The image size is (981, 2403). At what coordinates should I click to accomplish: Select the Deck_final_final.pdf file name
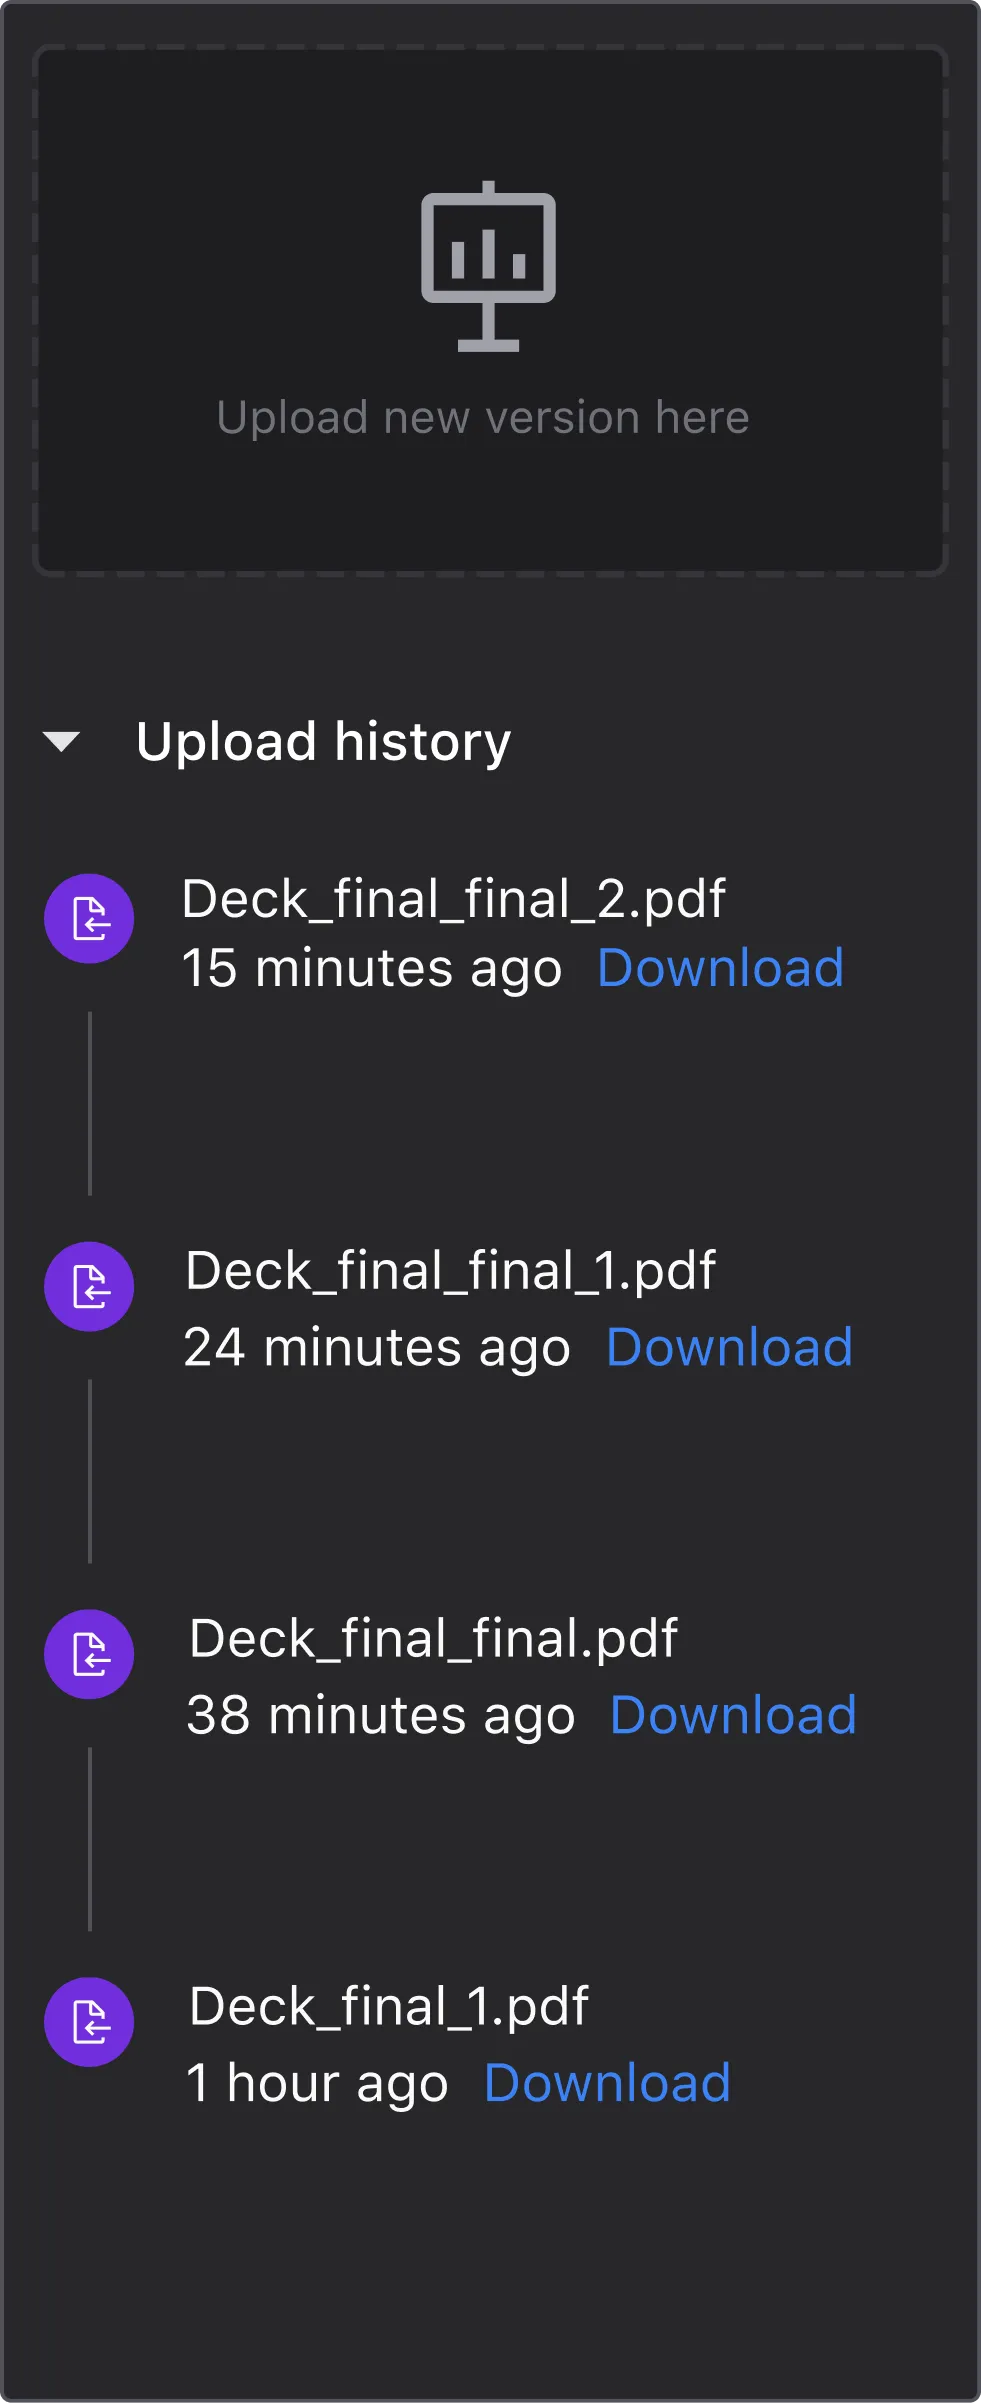(x=433, y=1638)
